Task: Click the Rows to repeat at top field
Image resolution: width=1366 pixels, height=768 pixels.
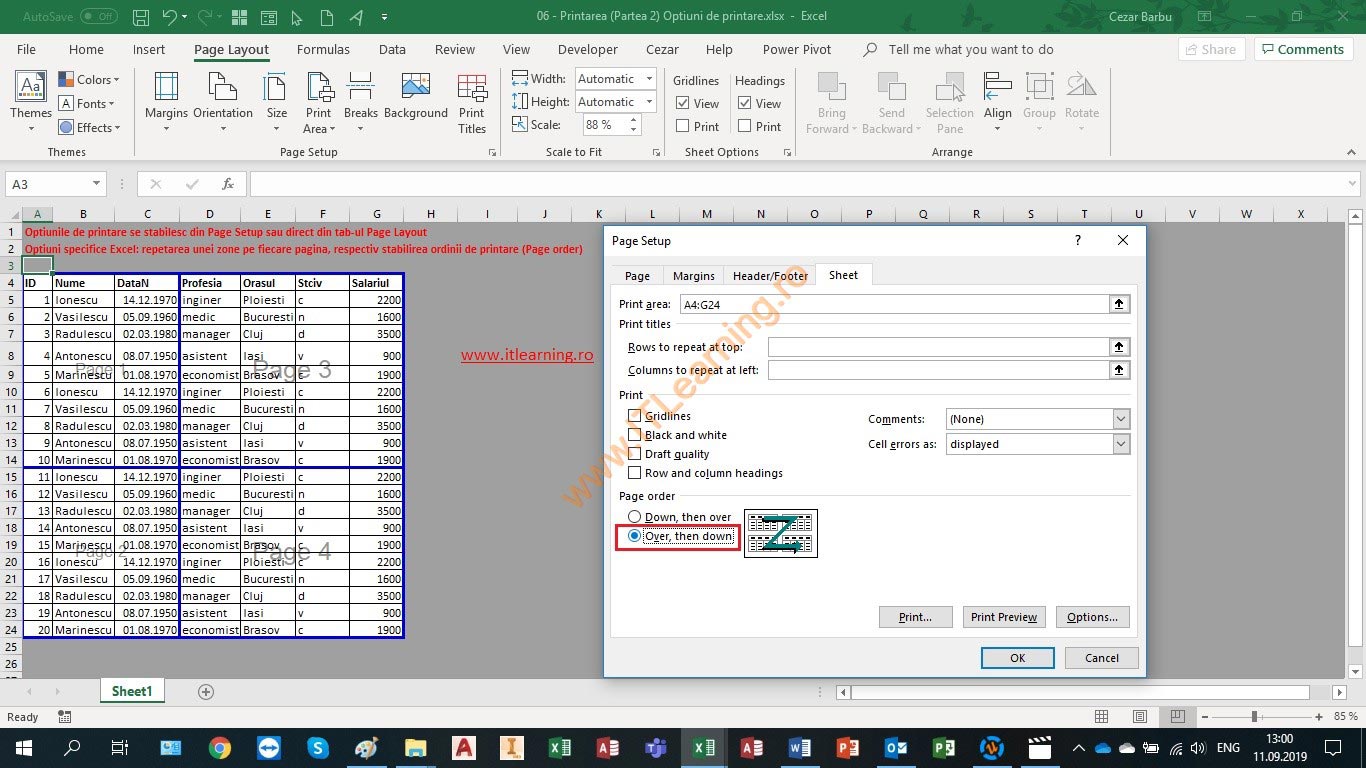Action: (x=939, y=347)
